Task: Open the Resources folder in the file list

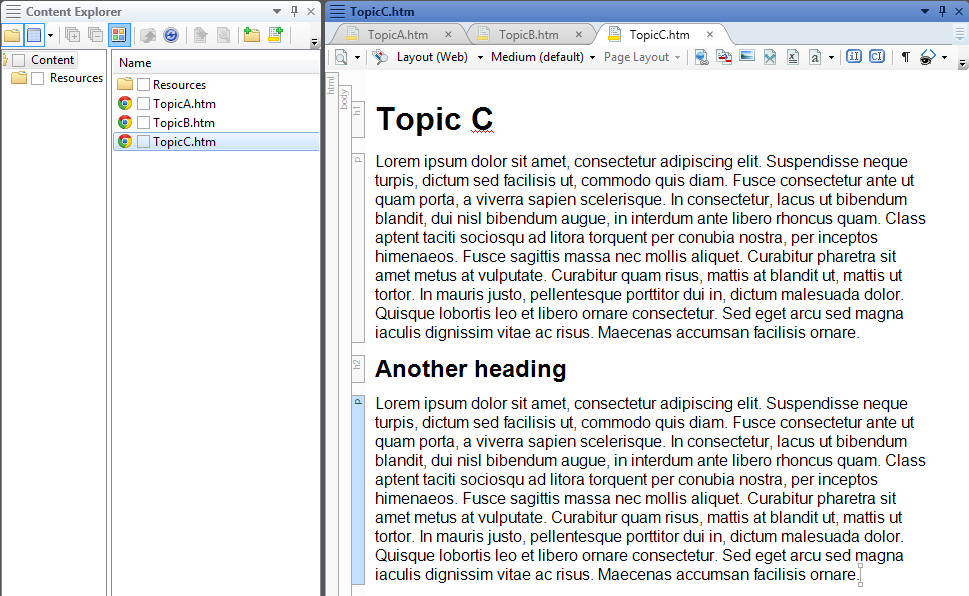Action: (x=179, y=85)
